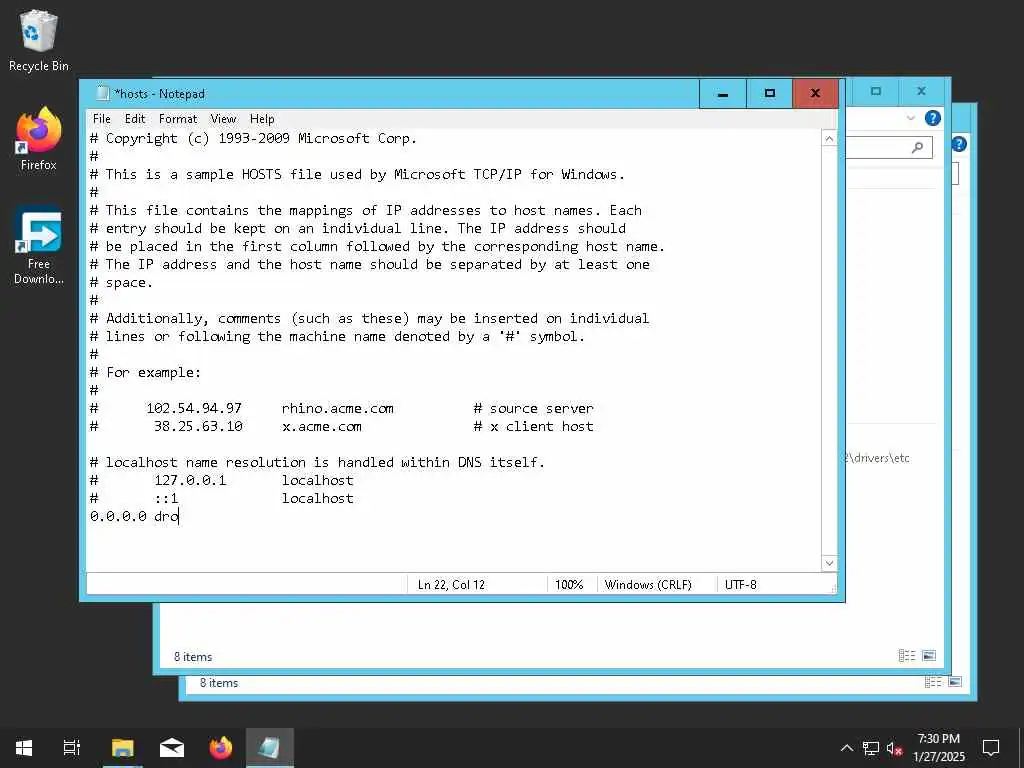Maximize the hosts Notepad window
This screenshot has width=1024, height=768.
769,93
